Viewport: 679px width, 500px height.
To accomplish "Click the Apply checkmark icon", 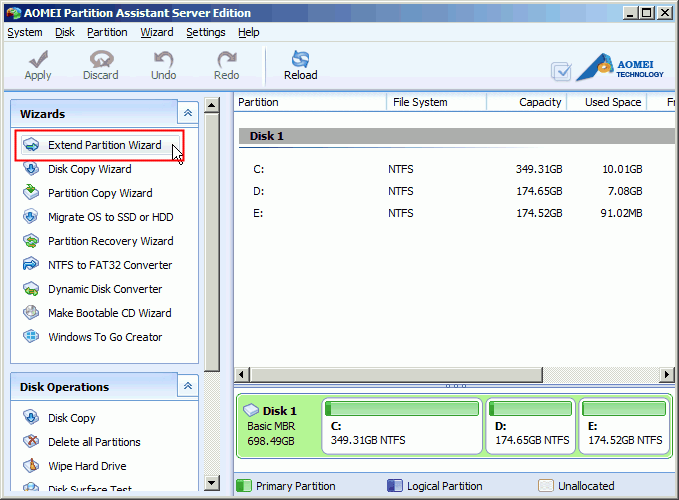I will pyautogui.click(x=38, y=59).
